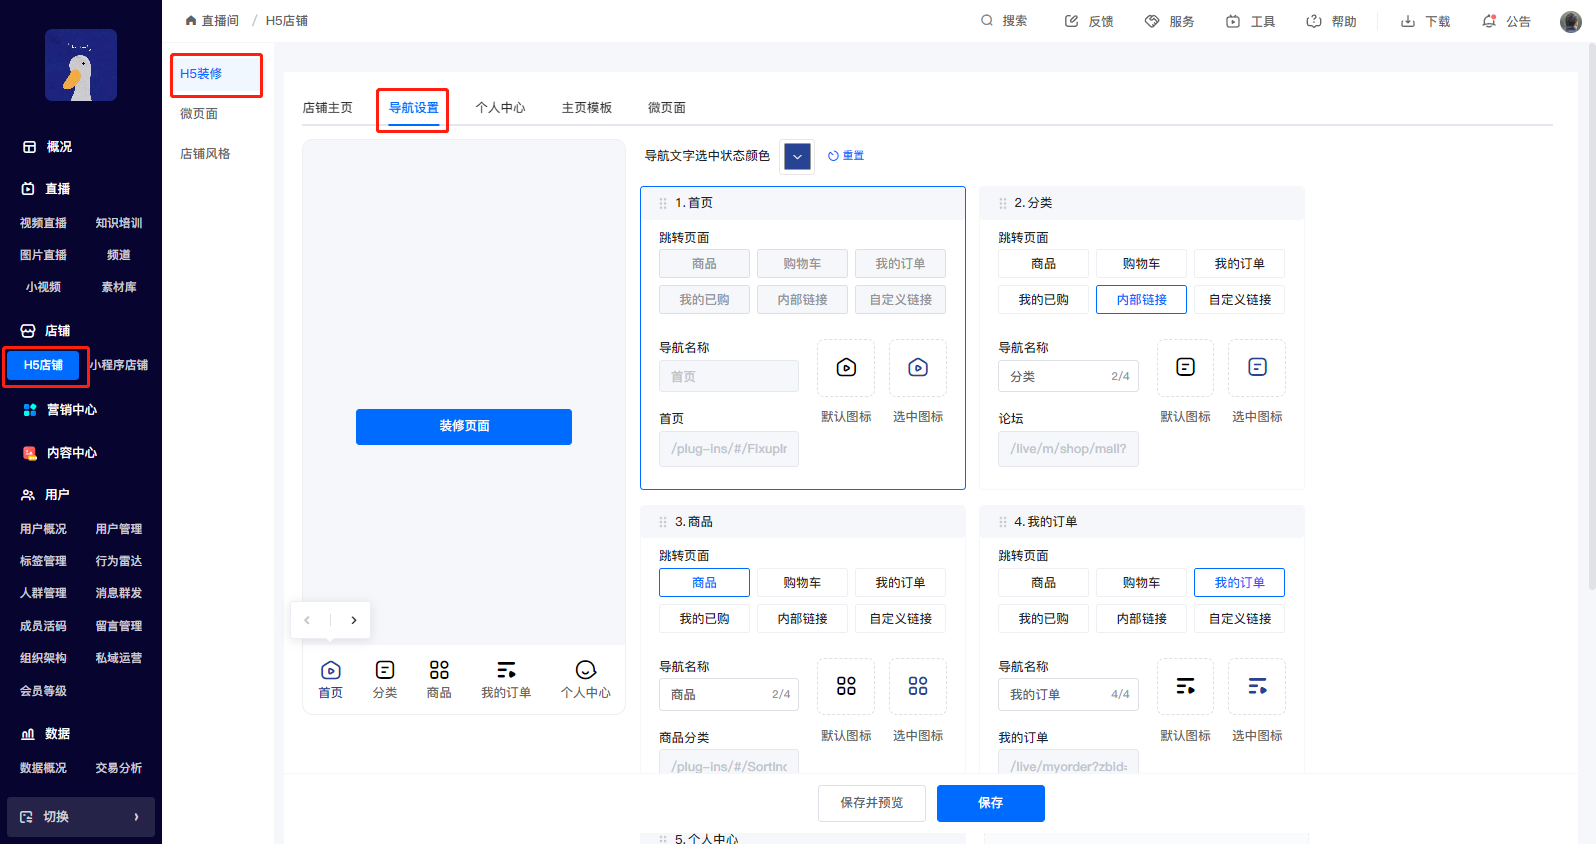Open the tools (工具) icon

pos(1233,21)
